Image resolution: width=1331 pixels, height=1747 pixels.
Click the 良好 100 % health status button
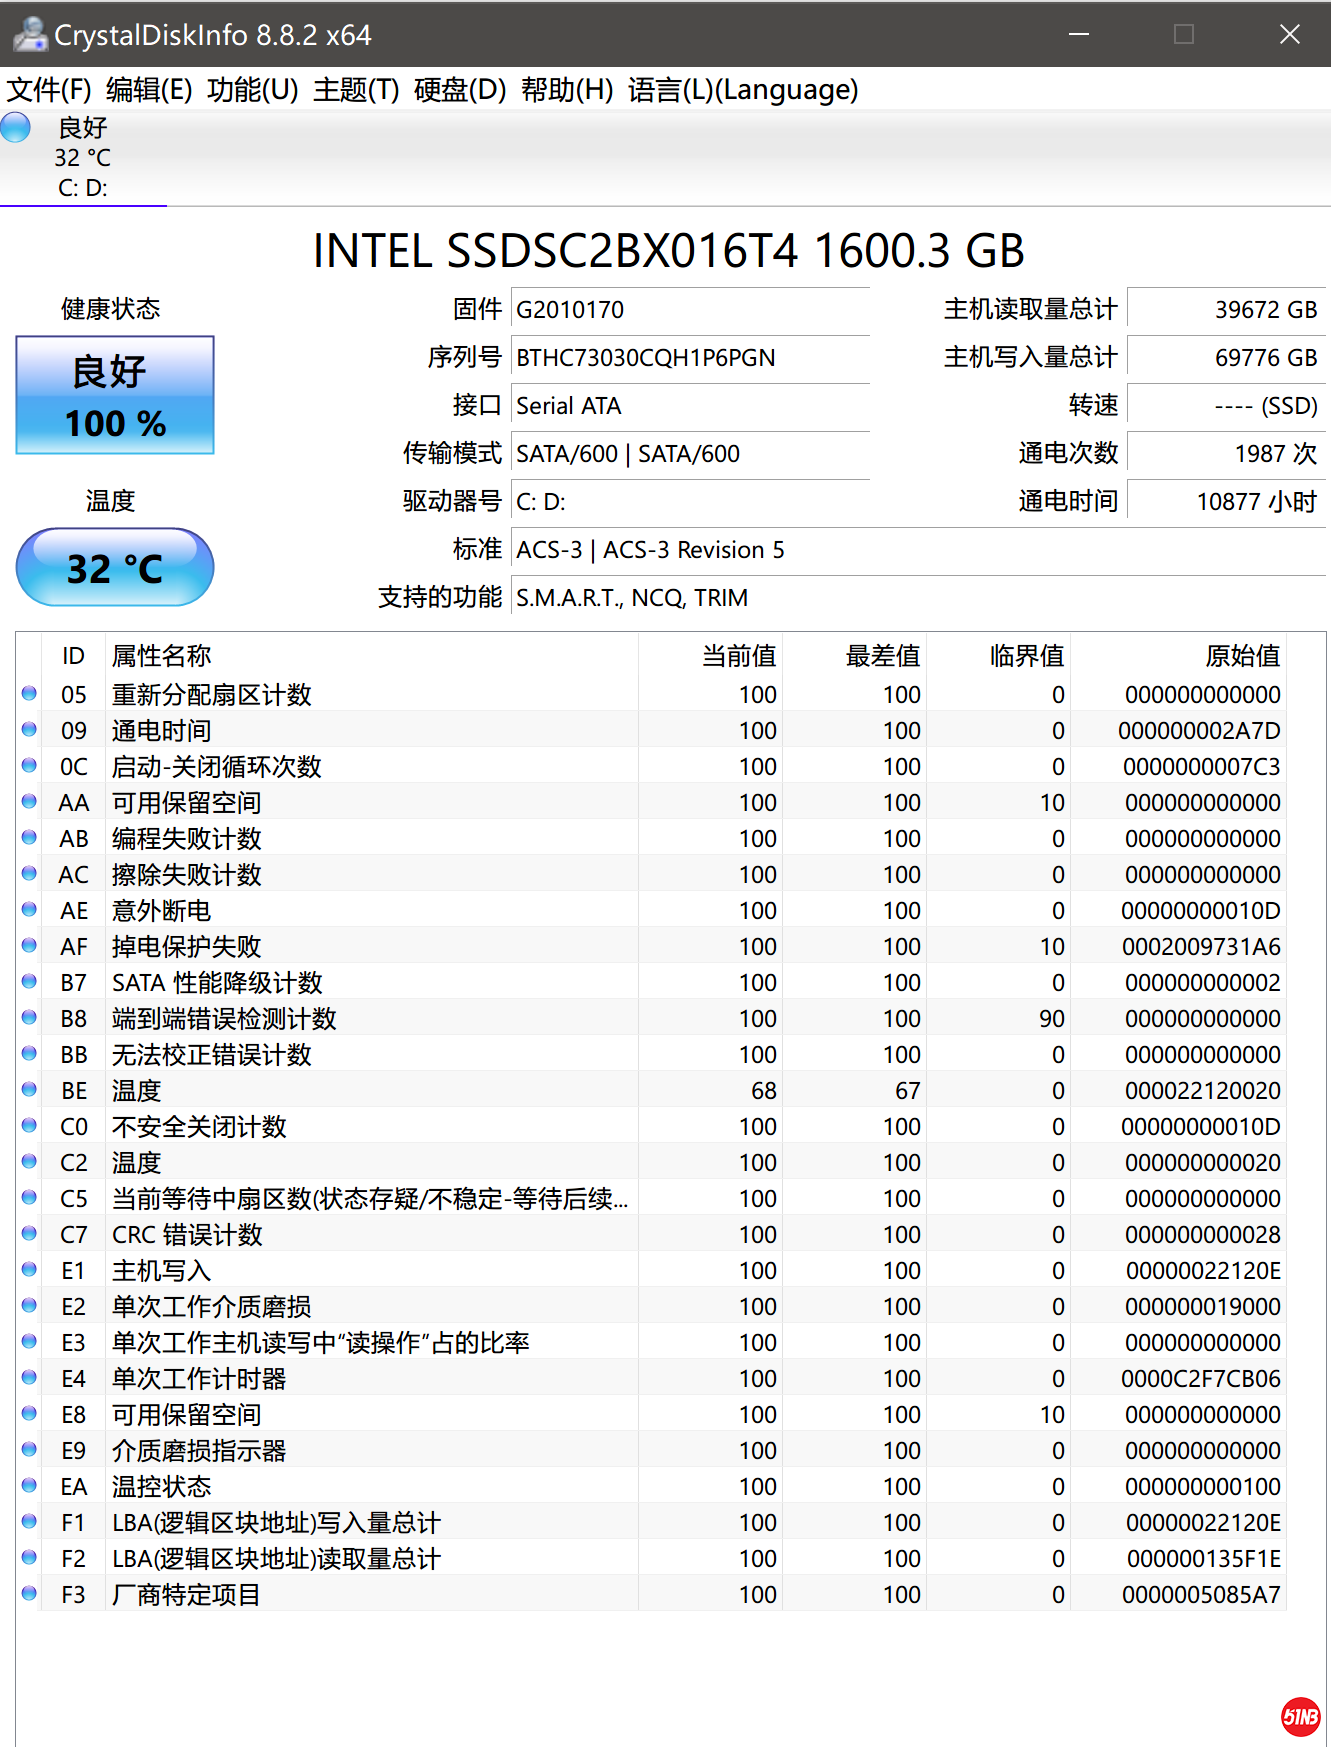tap(115, 396)
